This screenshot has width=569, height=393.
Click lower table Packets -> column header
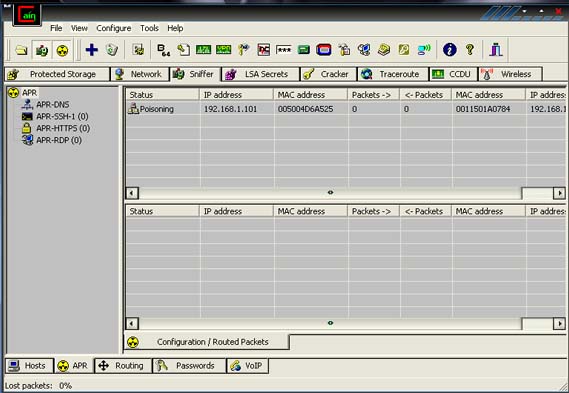(373, 211)
